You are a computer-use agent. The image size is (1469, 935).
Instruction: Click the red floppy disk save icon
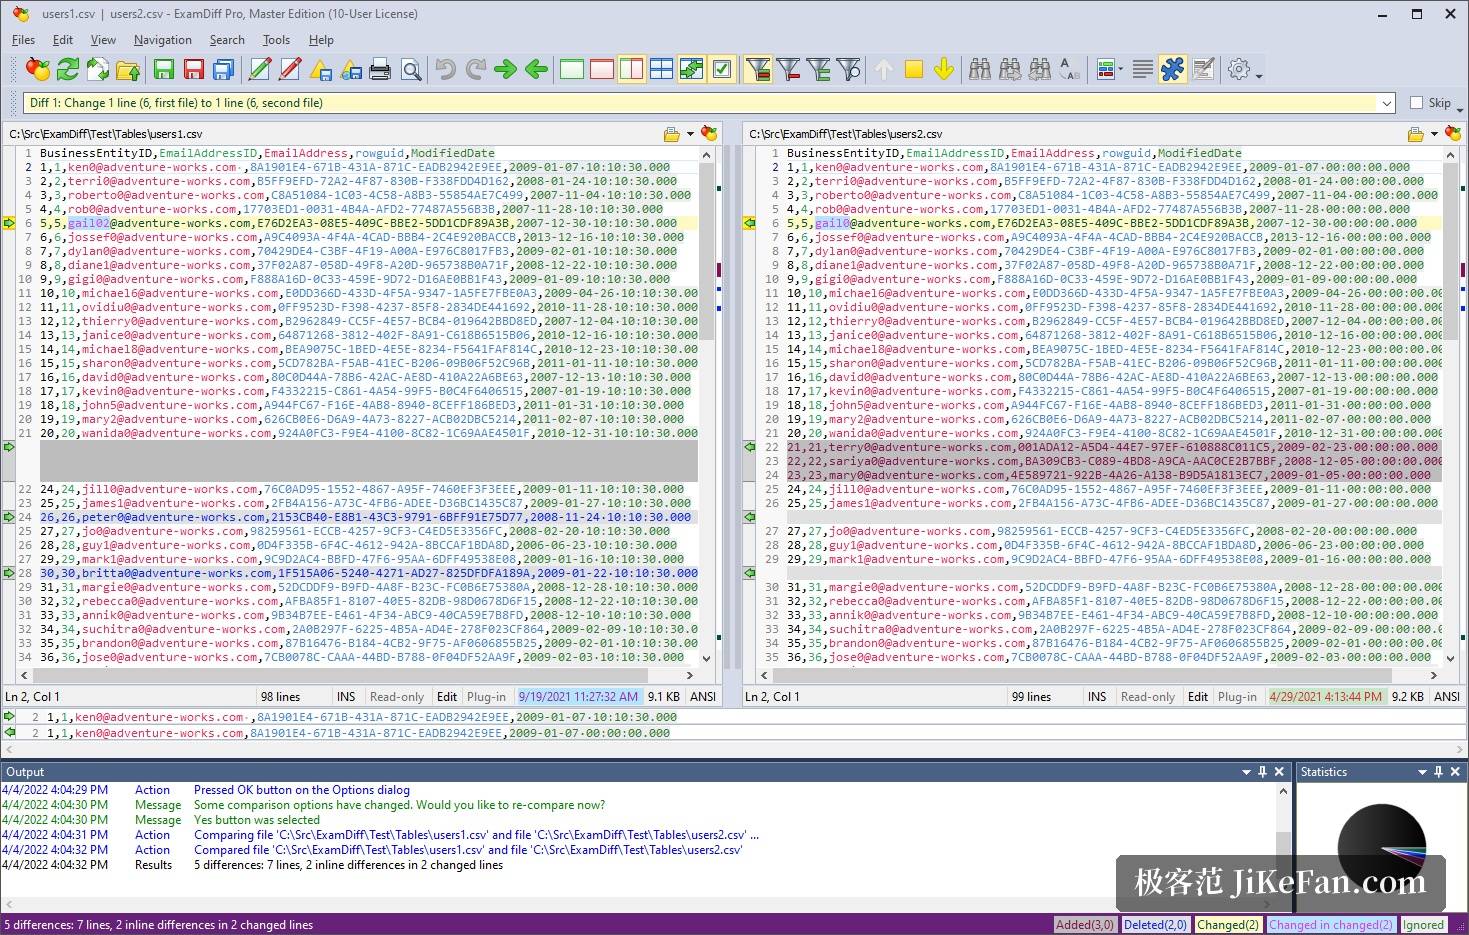(x=194, y=69)
